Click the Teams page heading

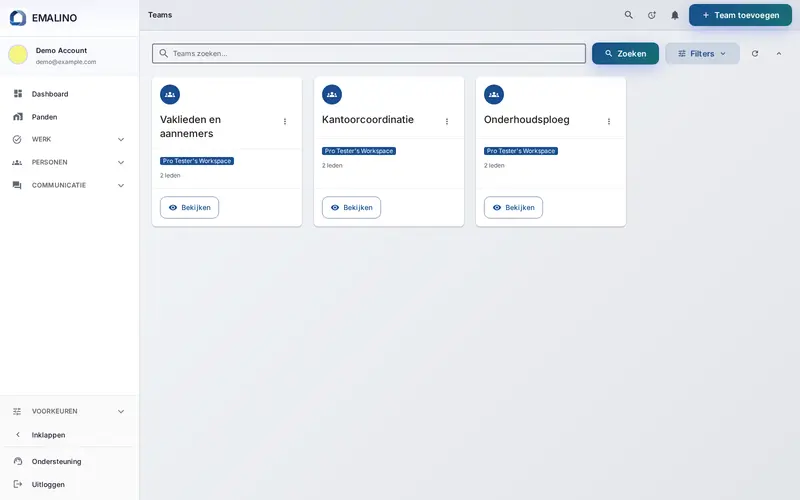[160, 15]
